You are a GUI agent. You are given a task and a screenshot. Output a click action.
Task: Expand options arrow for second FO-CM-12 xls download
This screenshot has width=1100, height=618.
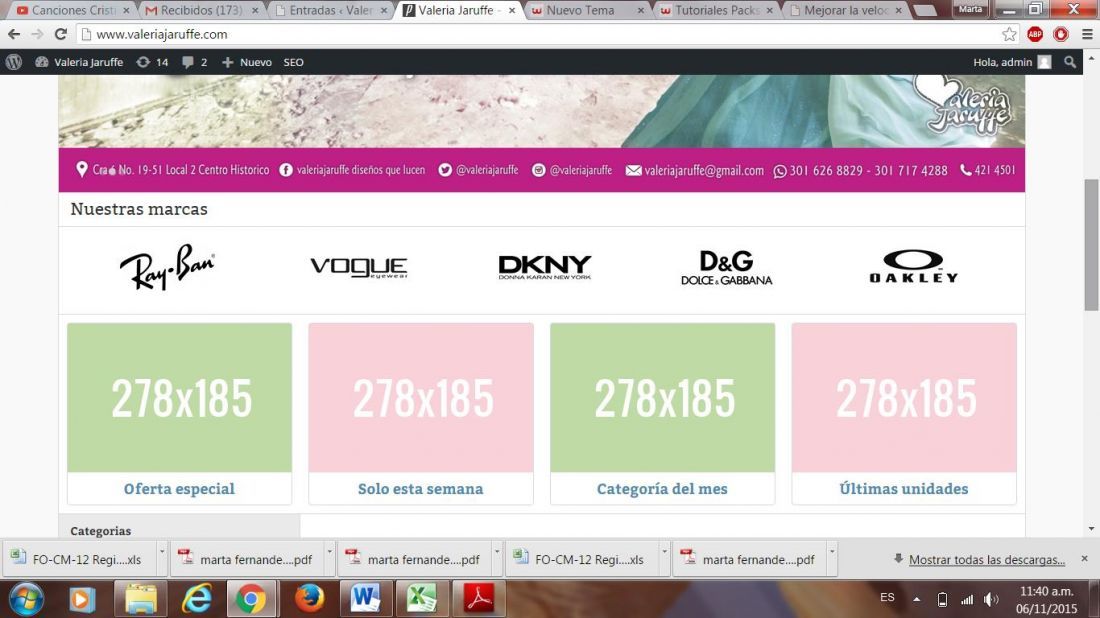[664, 553]
